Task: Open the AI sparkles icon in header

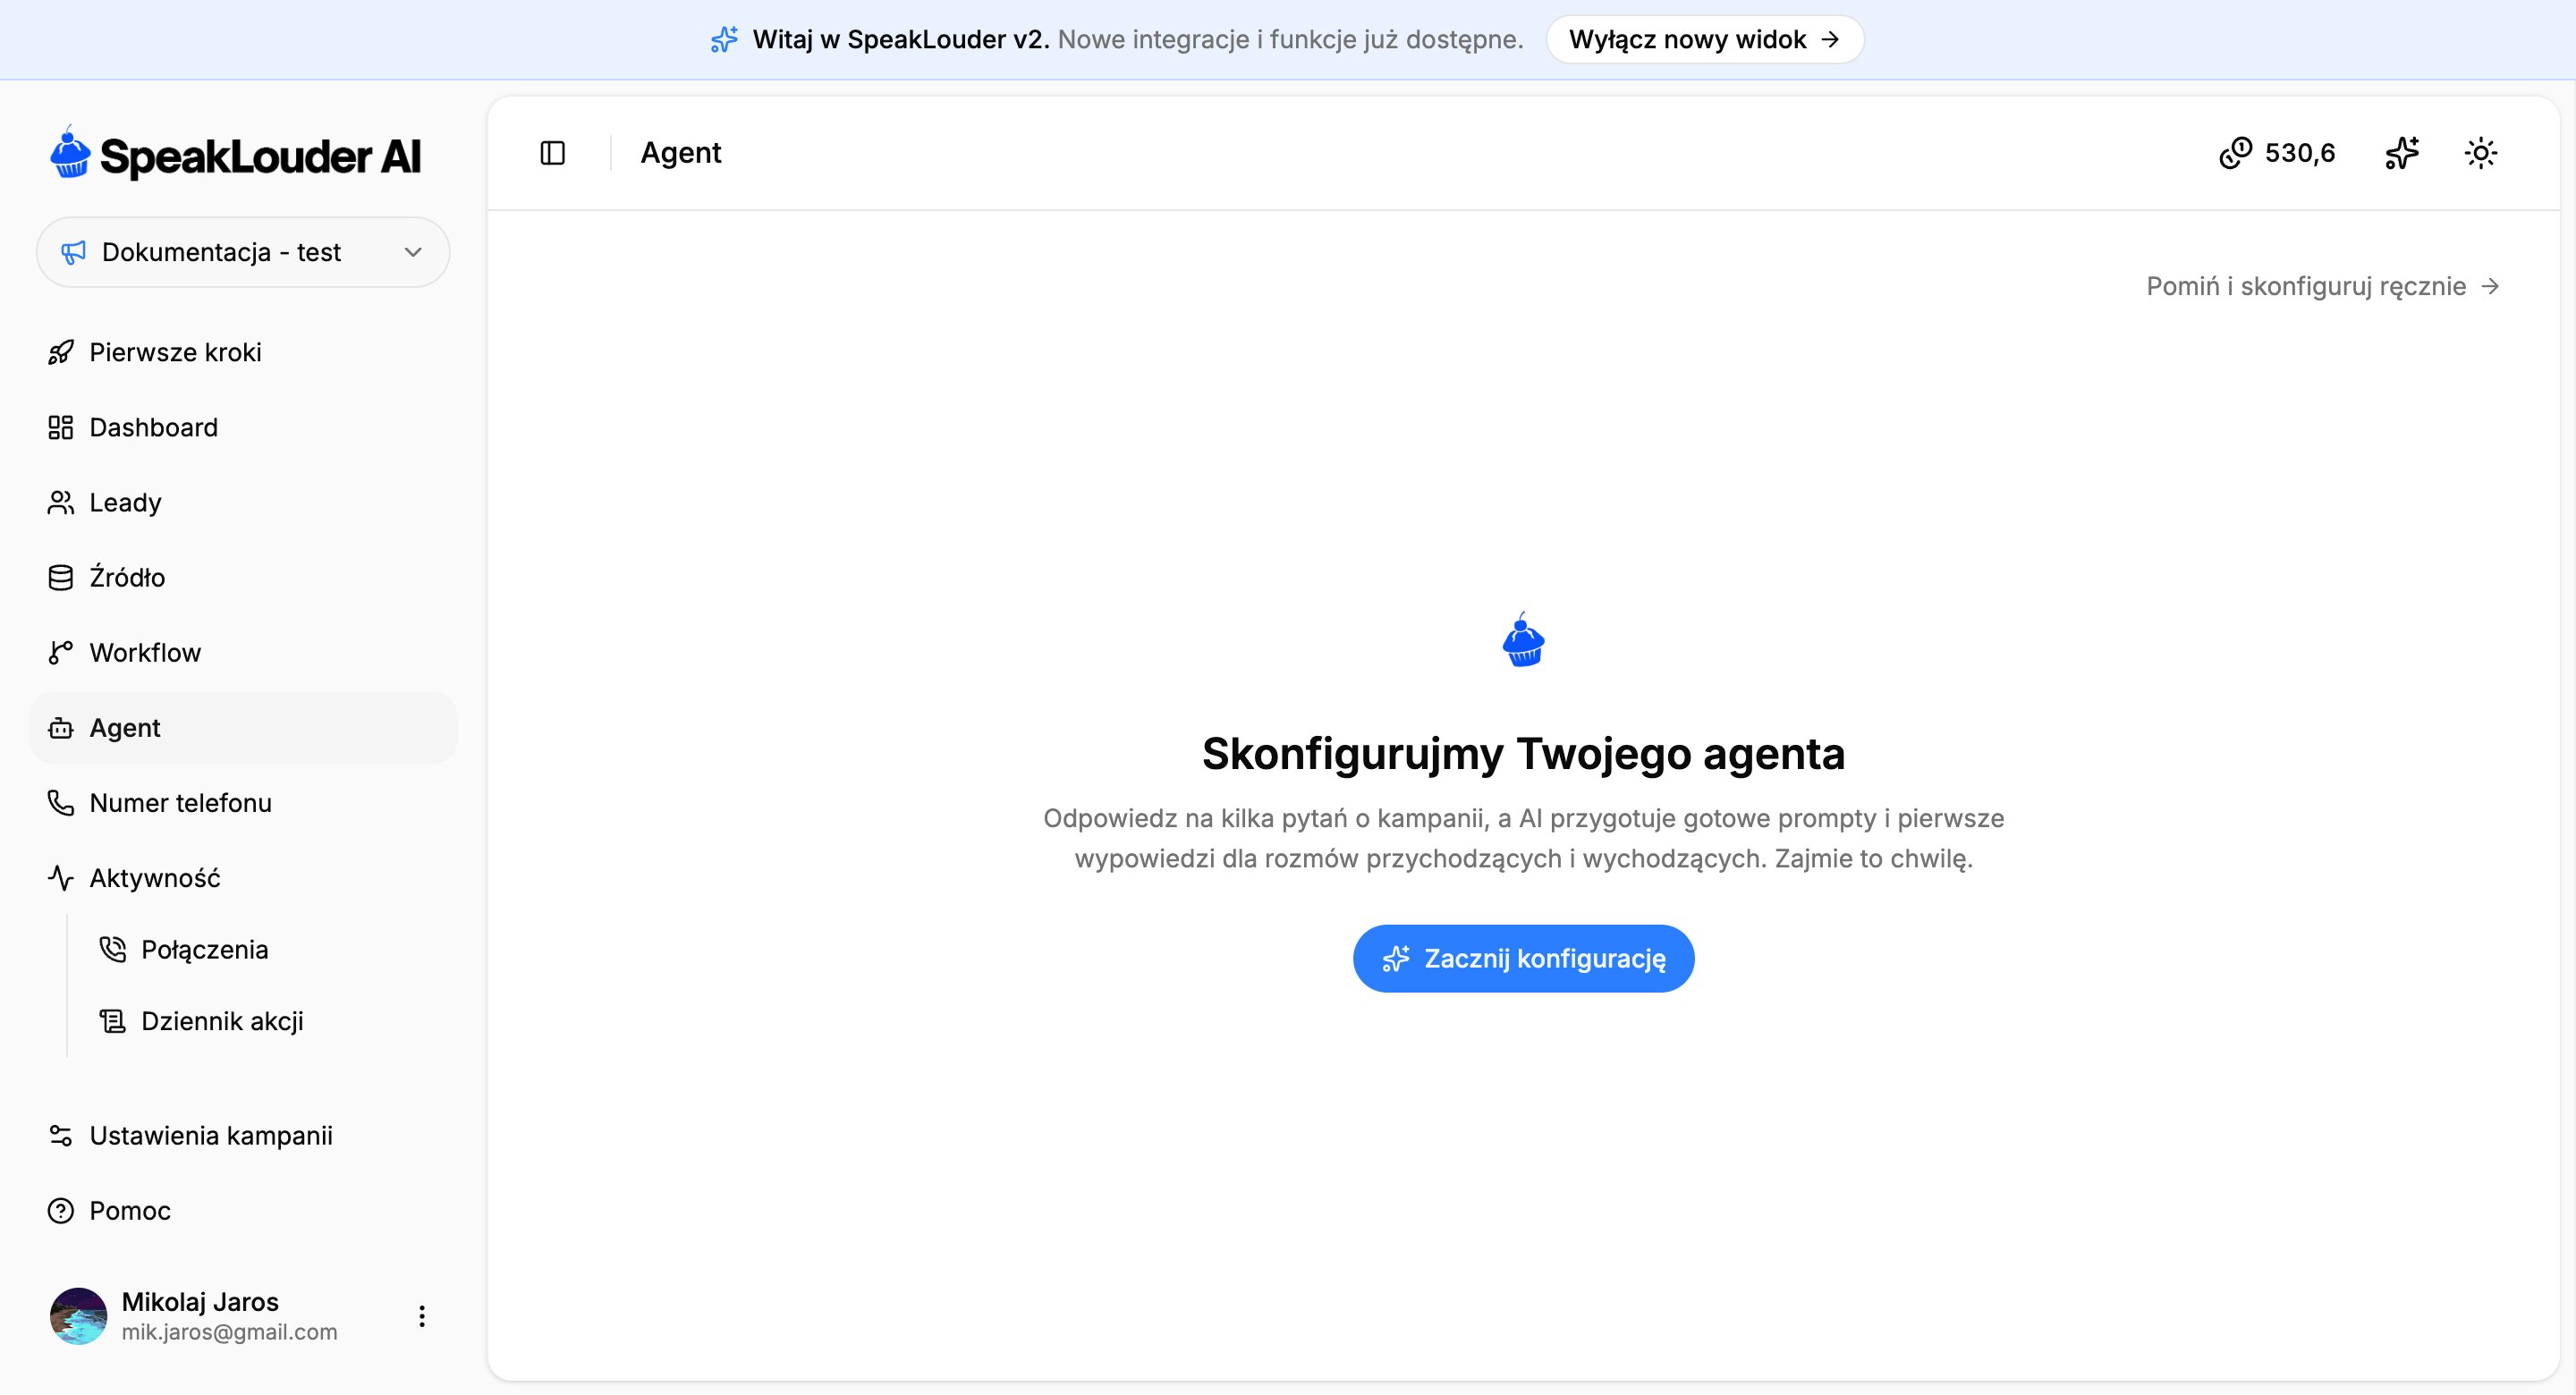Action: 2402,153
